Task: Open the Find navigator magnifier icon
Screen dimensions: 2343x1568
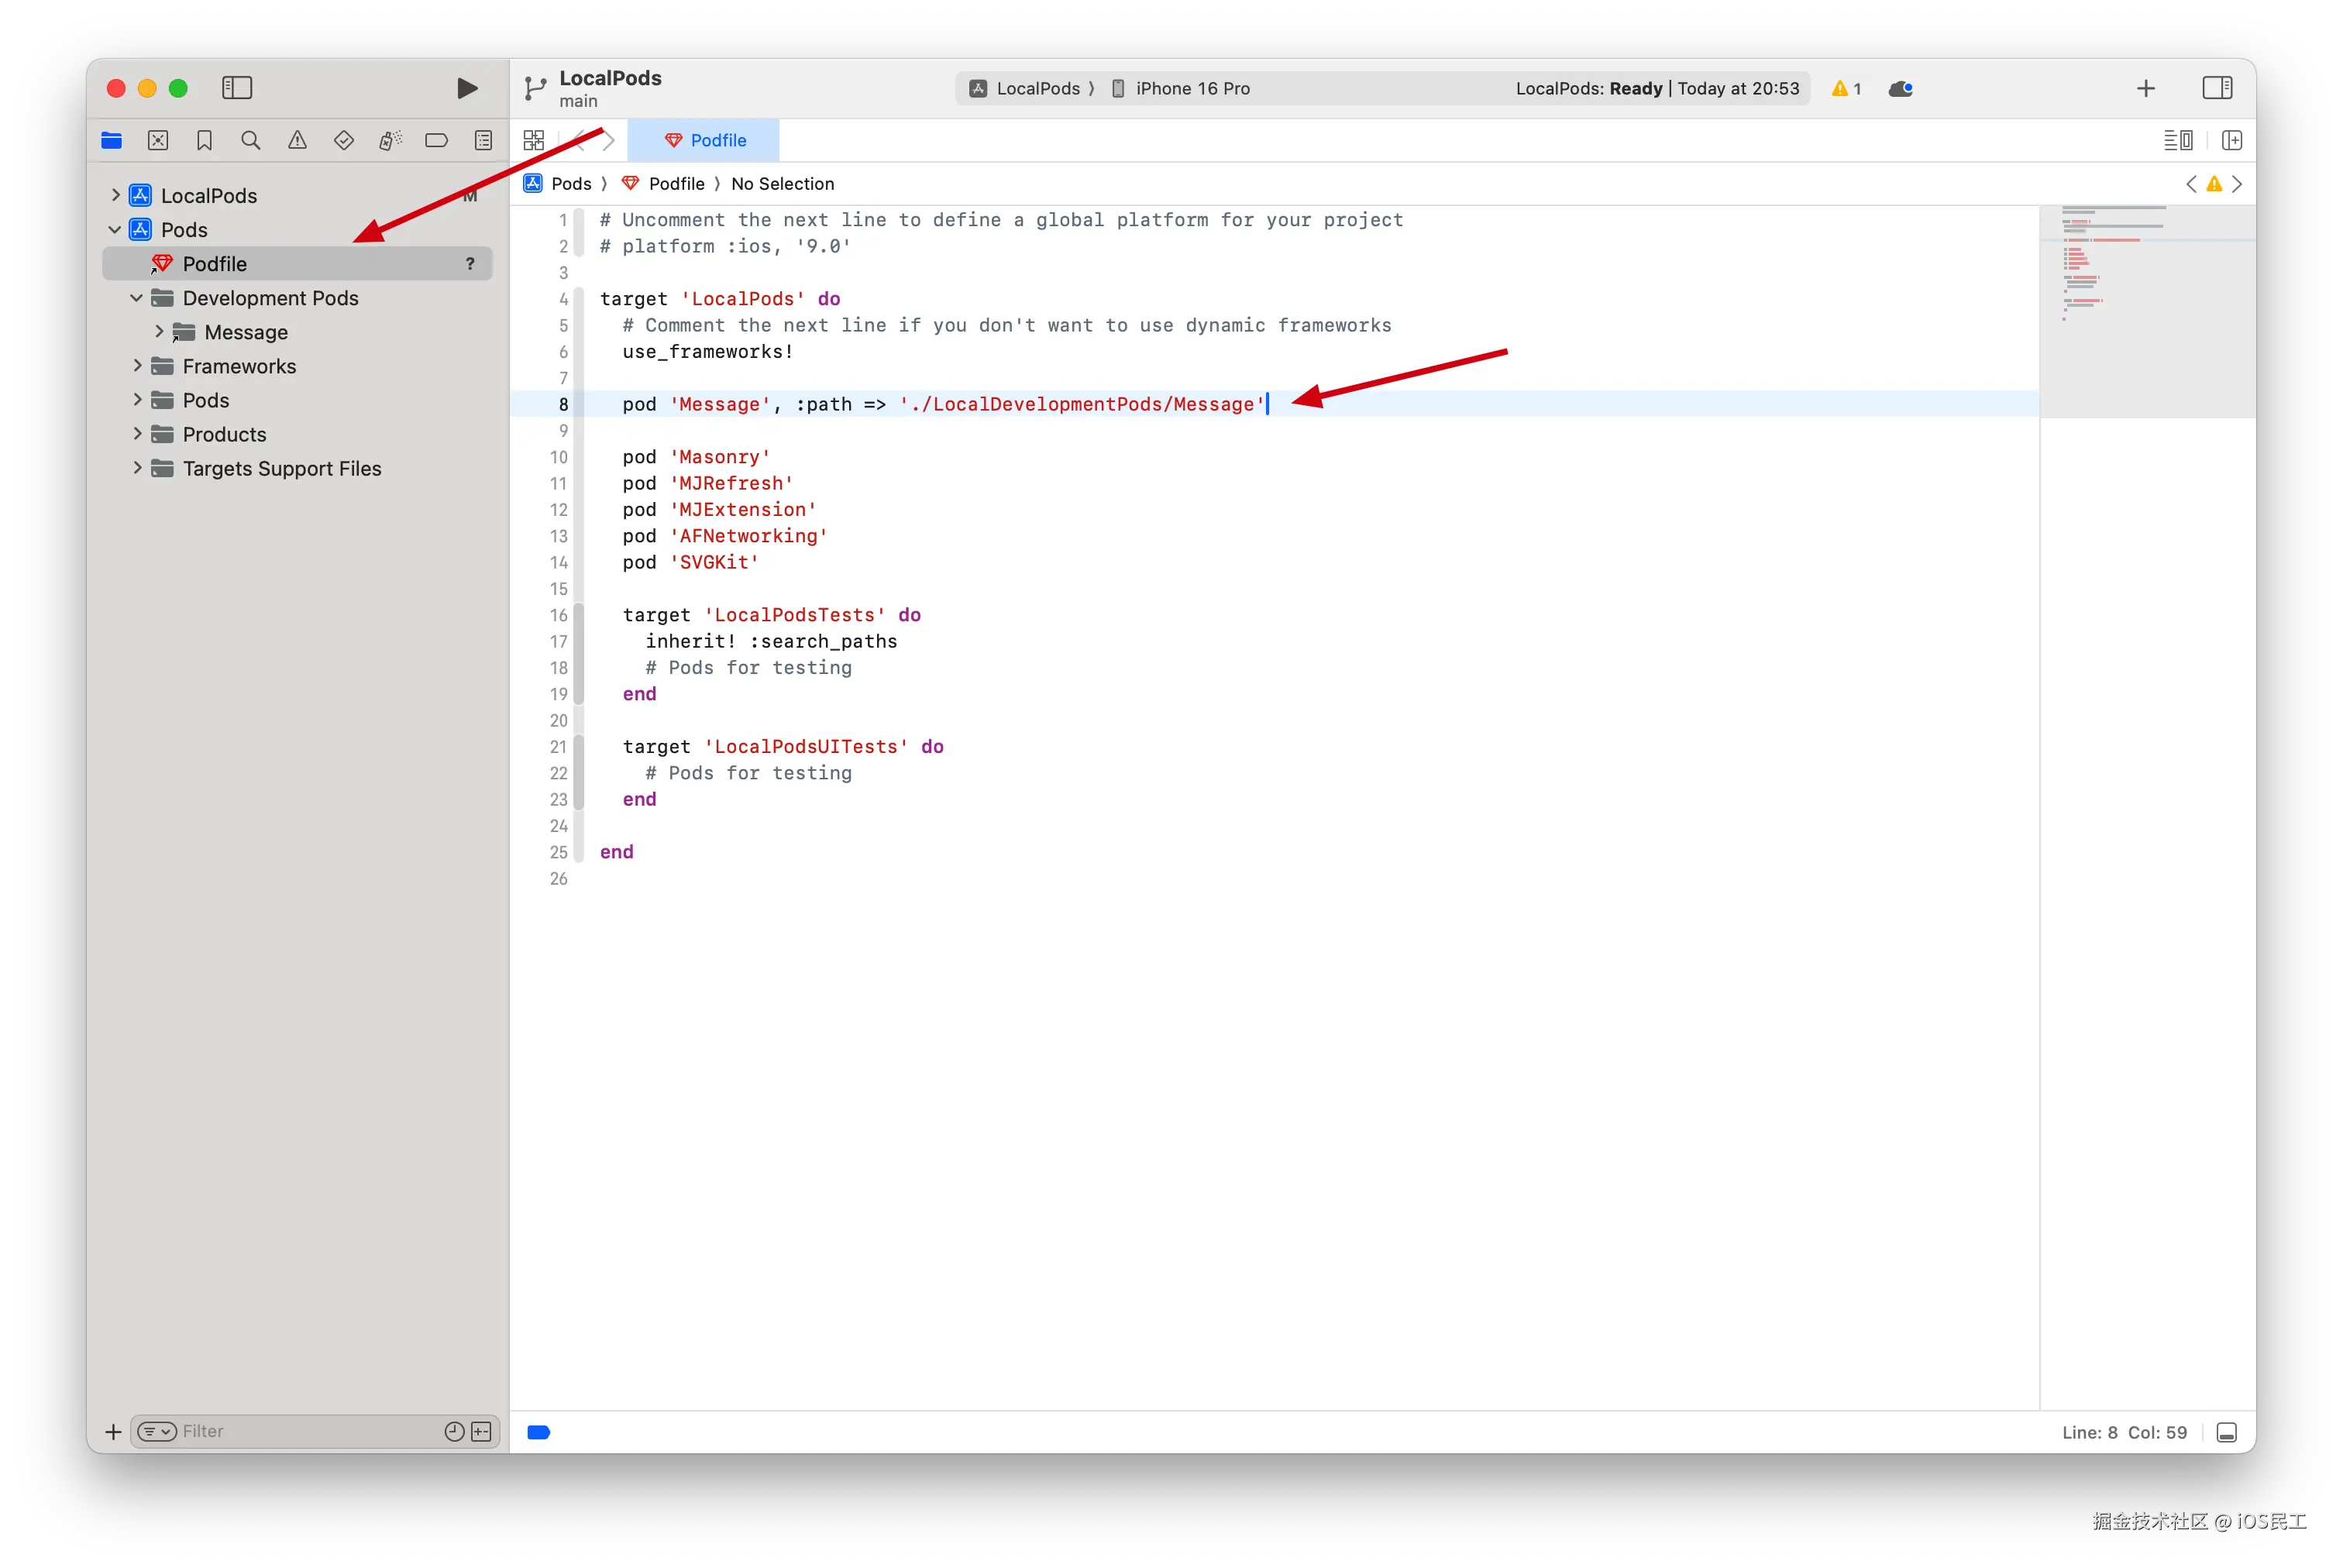Action: click(x=251, y=140)
